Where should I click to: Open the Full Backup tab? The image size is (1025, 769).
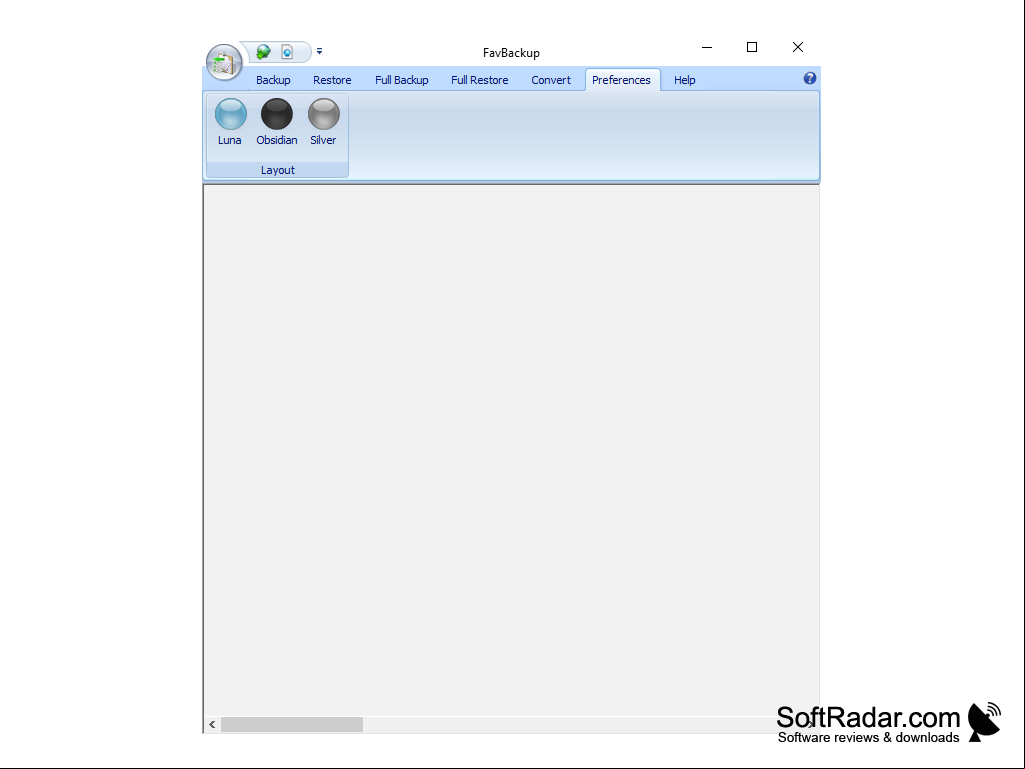pyautogui.click(x=401, y=80)
